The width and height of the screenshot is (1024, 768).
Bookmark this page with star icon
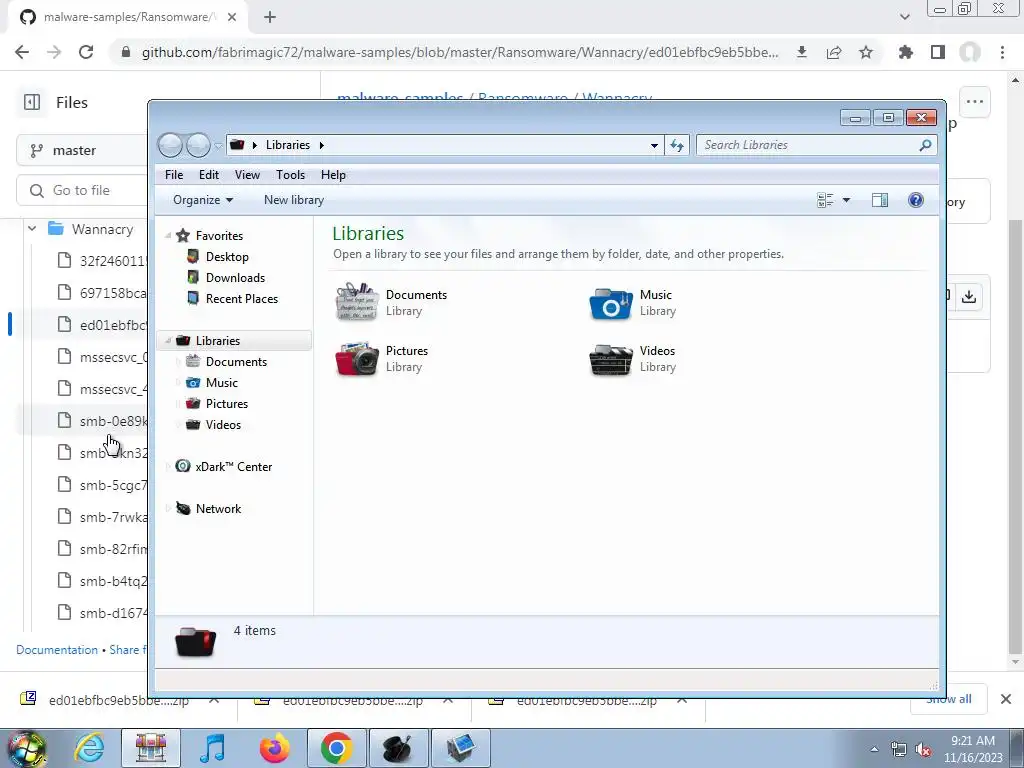[x=866, y=52]
